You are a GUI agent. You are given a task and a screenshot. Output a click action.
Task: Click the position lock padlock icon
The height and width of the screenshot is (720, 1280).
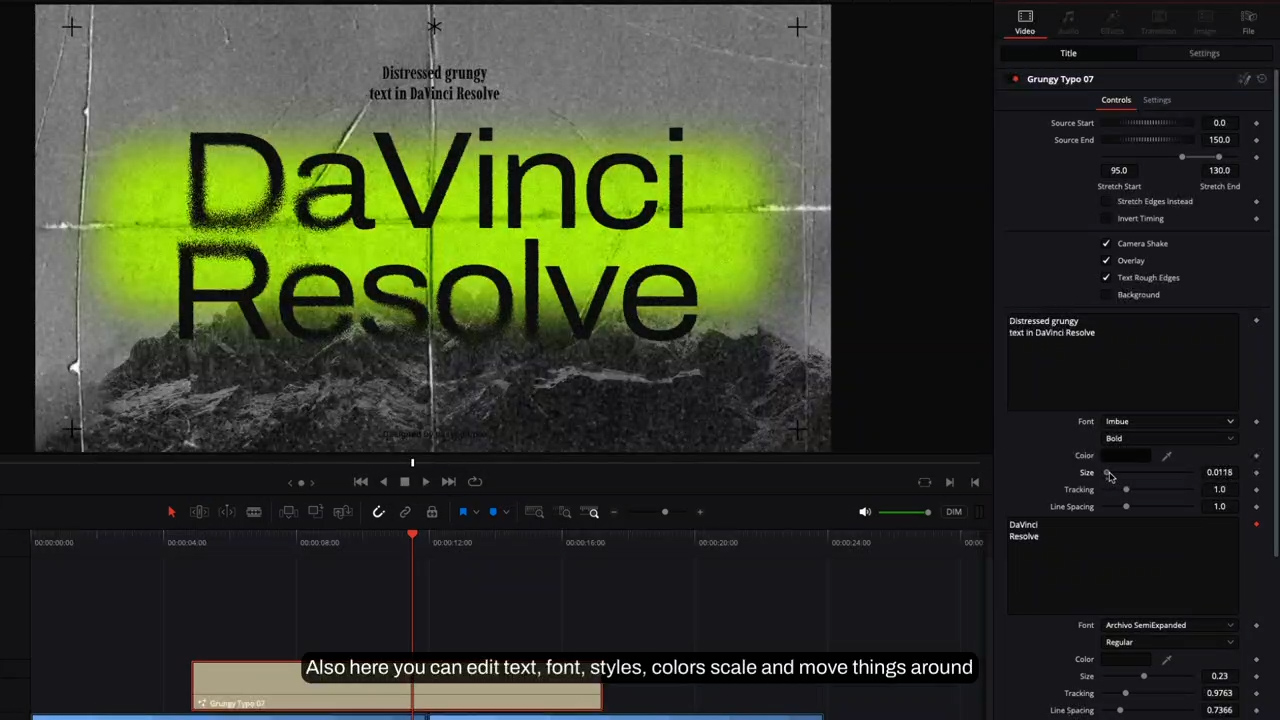[432, 512]
